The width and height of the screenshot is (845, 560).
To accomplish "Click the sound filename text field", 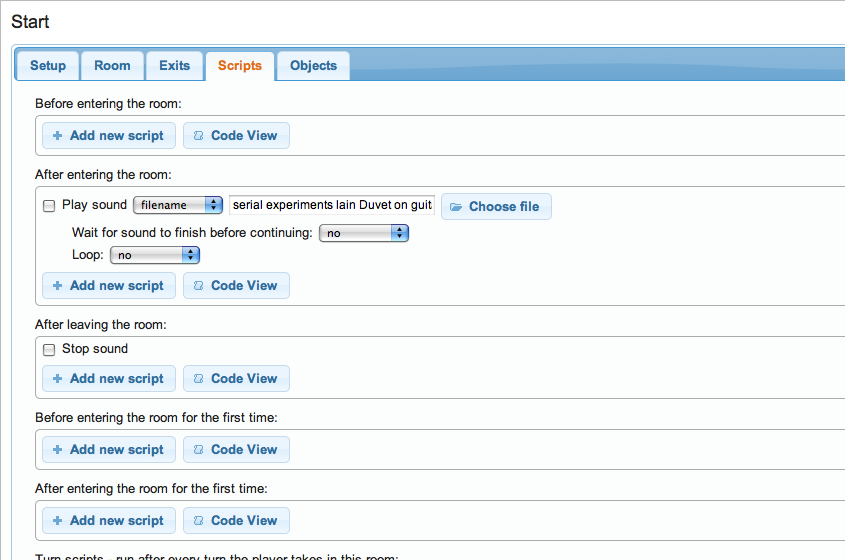I will (332, 205).
